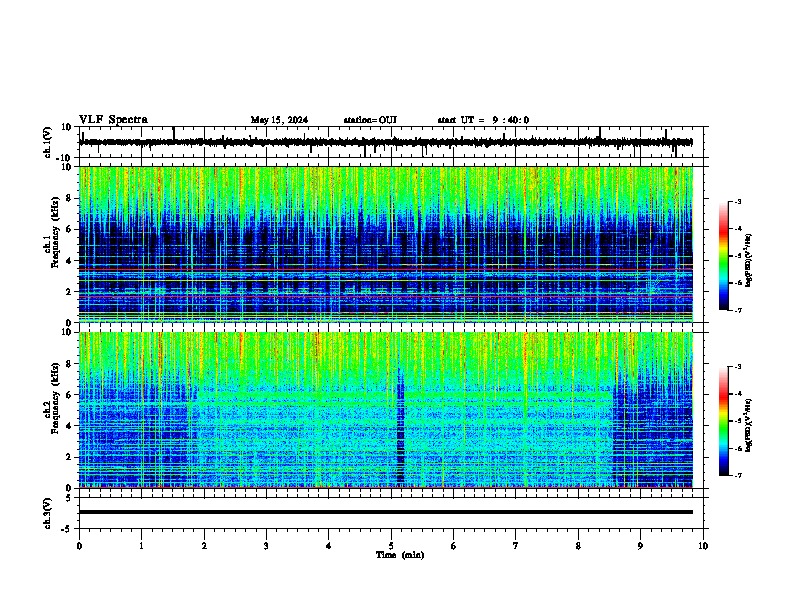Click dark dropout band near minute 5 in ch.2
Screen dimensions: 792x612
(x=401, y=429)
